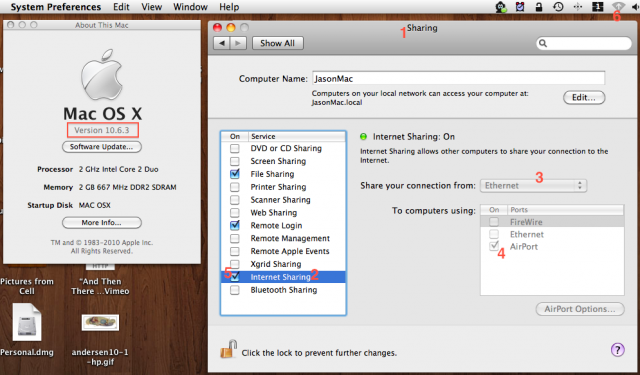This screenshot has height=375, width=640.
Task: Click the search magnifier icon in Sharing
Action: [543, 43]
